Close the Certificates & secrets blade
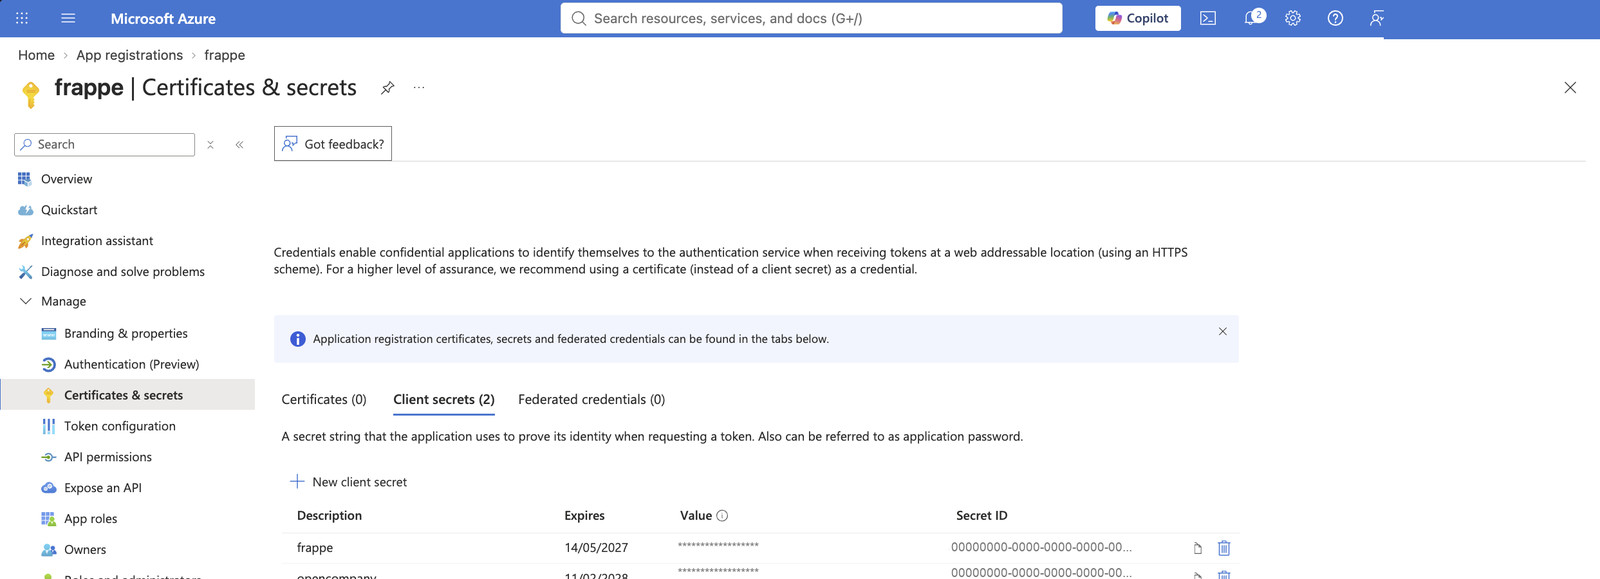Image resolution: width=1600 pixels, height=579 pixels. [1570, 88]
